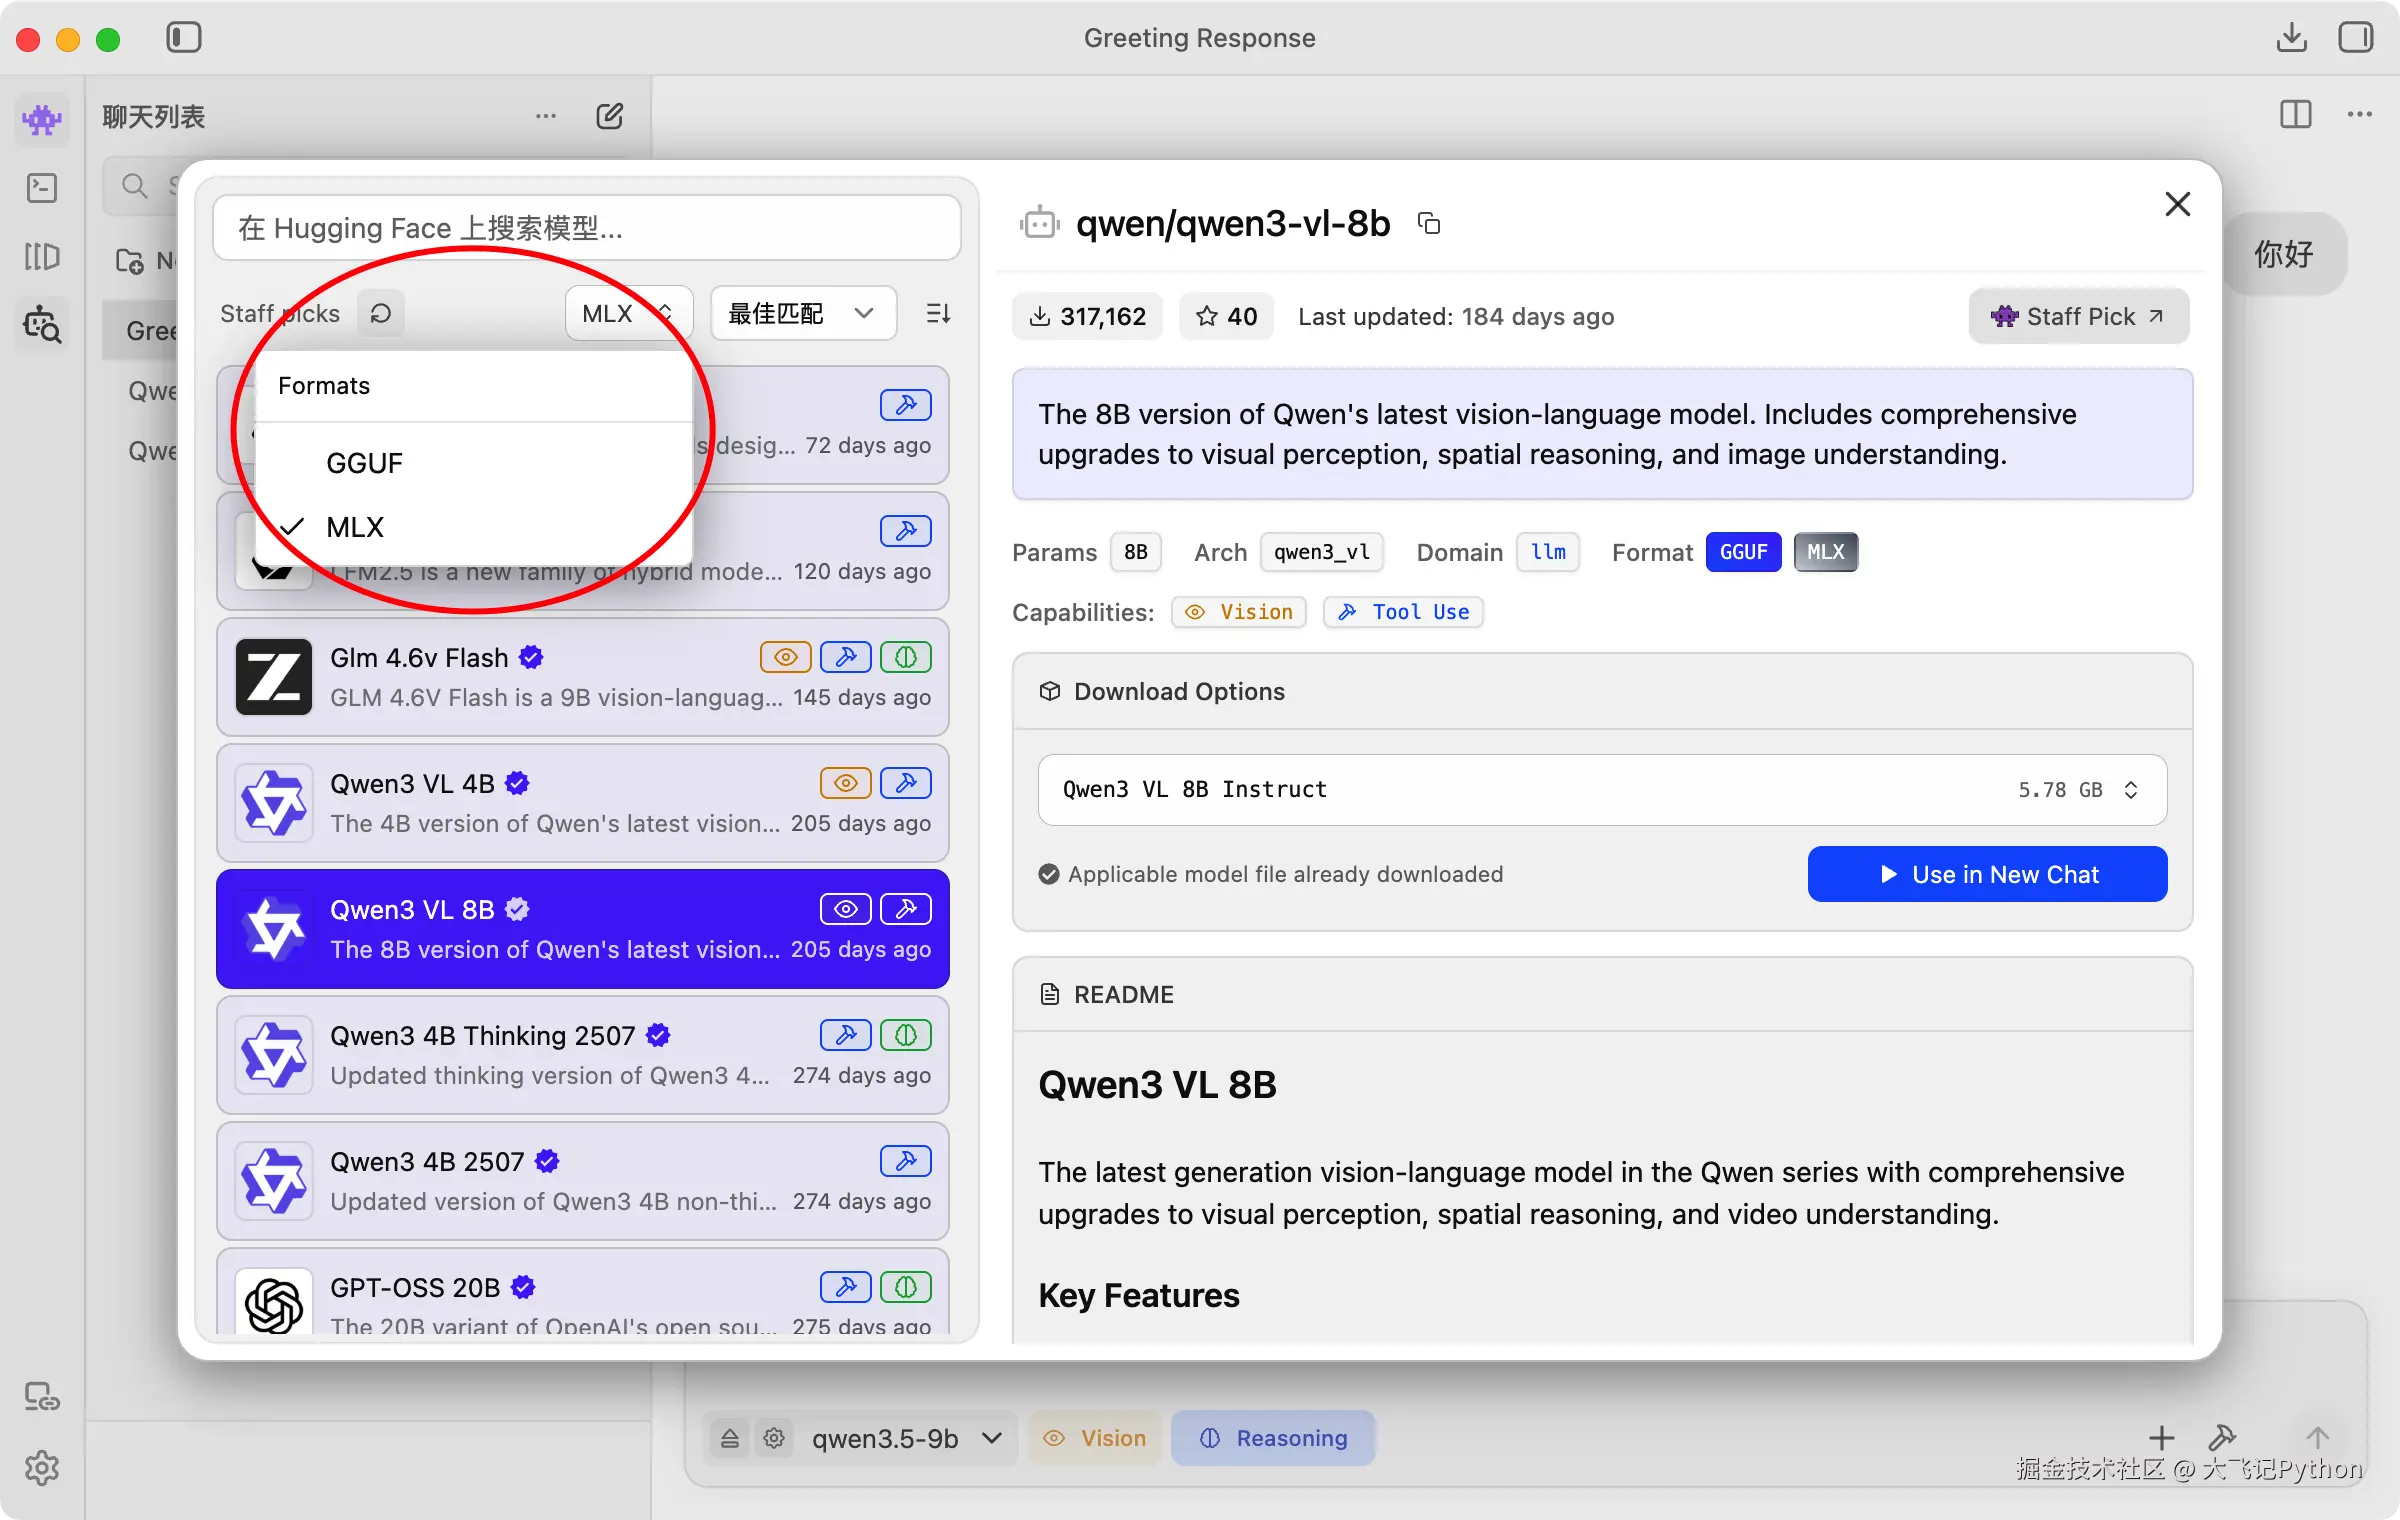Click the GGUF format tag
Image resolution: width=2400 pixels, height=1520 pixels.
[1743, 552]
